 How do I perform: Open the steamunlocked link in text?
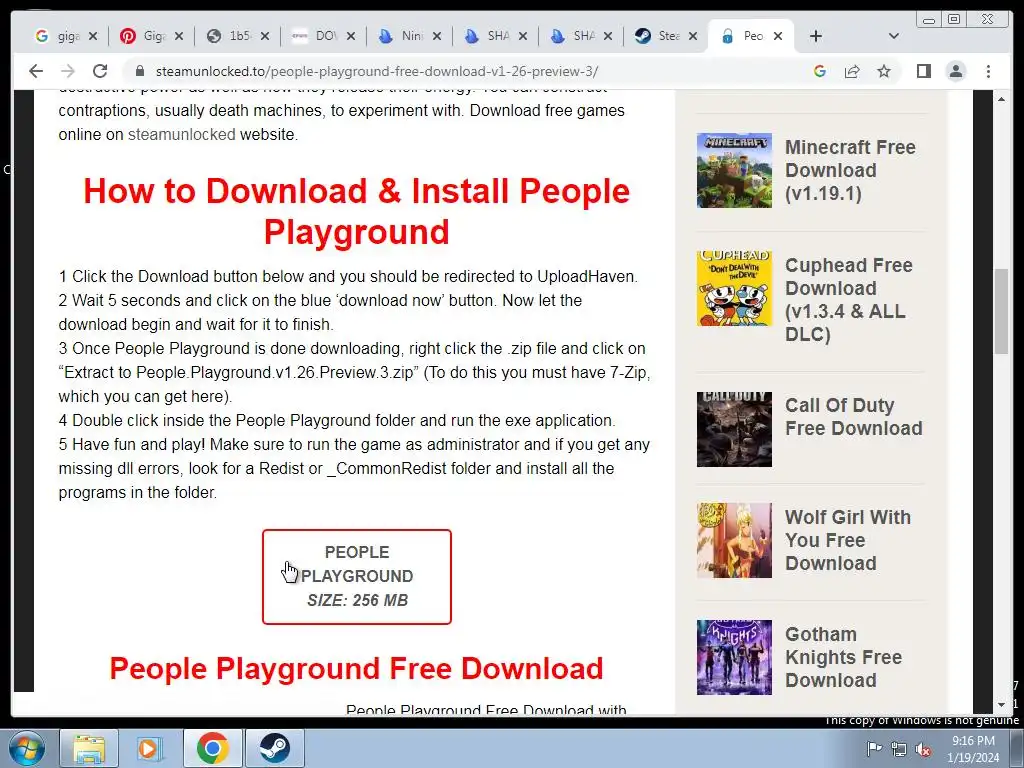[x=182, y=135]
